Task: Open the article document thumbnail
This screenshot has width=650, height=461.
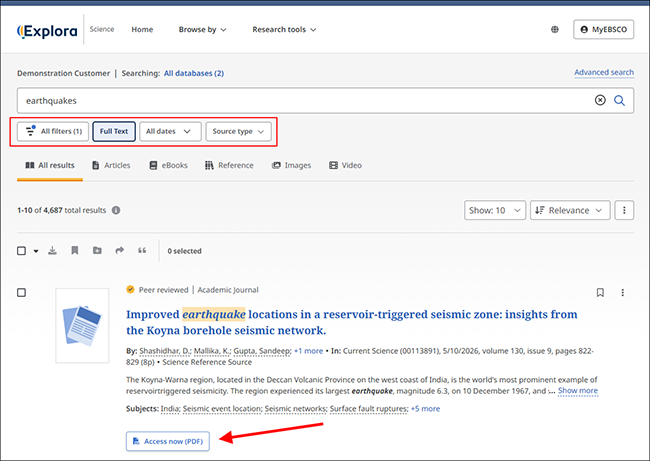Action: (x=82, y=326)
